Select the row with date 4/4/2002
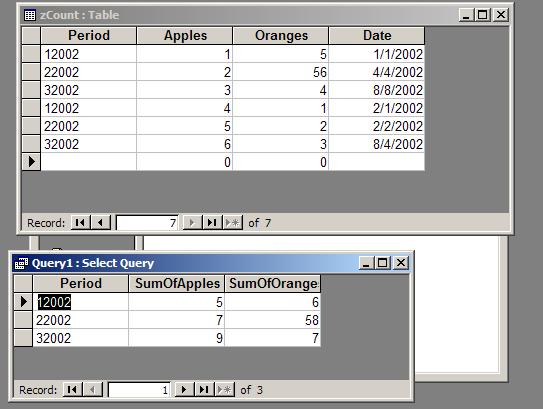The height and width of the screenshot is (409, 543). pos(31,72)
